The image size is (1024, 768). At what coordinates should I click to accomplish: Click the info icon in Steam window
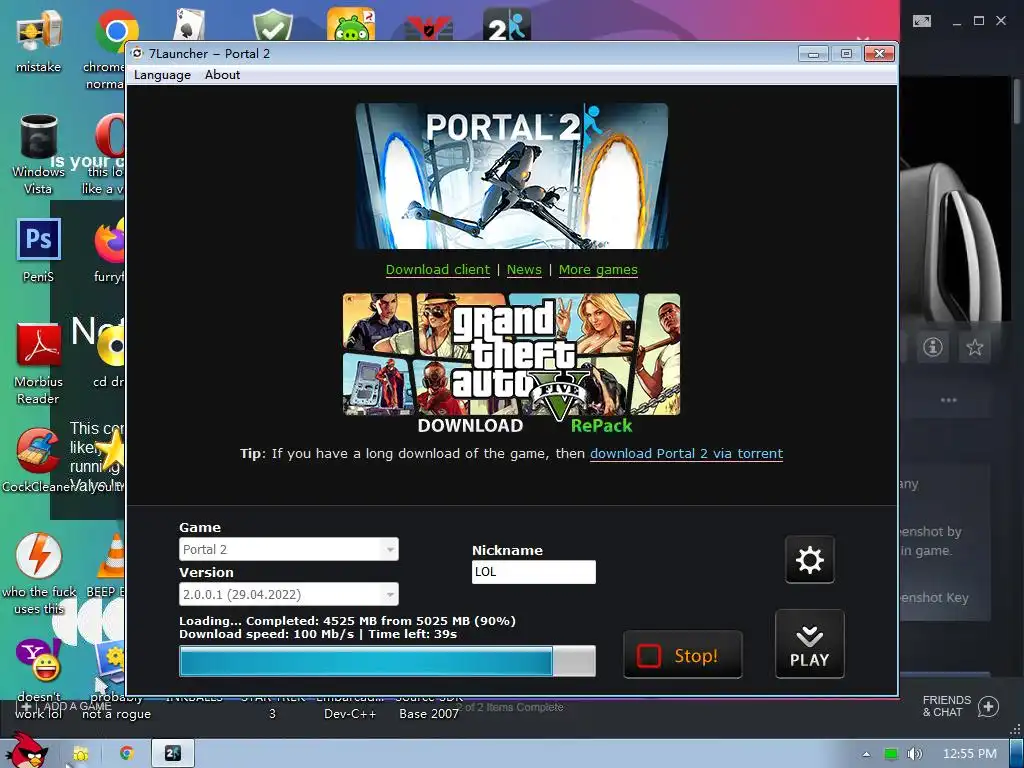point(933,347)
